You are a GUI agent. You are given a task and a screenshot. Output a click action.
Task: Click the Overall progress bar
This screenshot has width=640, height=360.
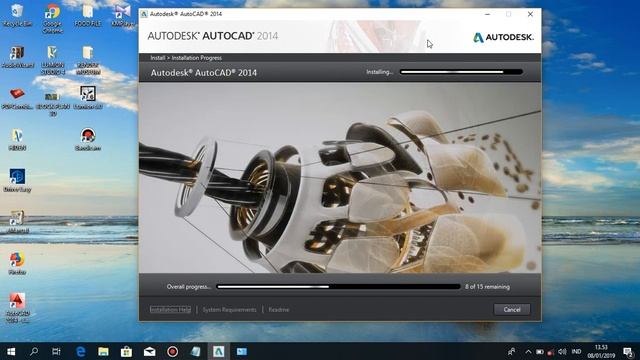(x=338, y=287)
